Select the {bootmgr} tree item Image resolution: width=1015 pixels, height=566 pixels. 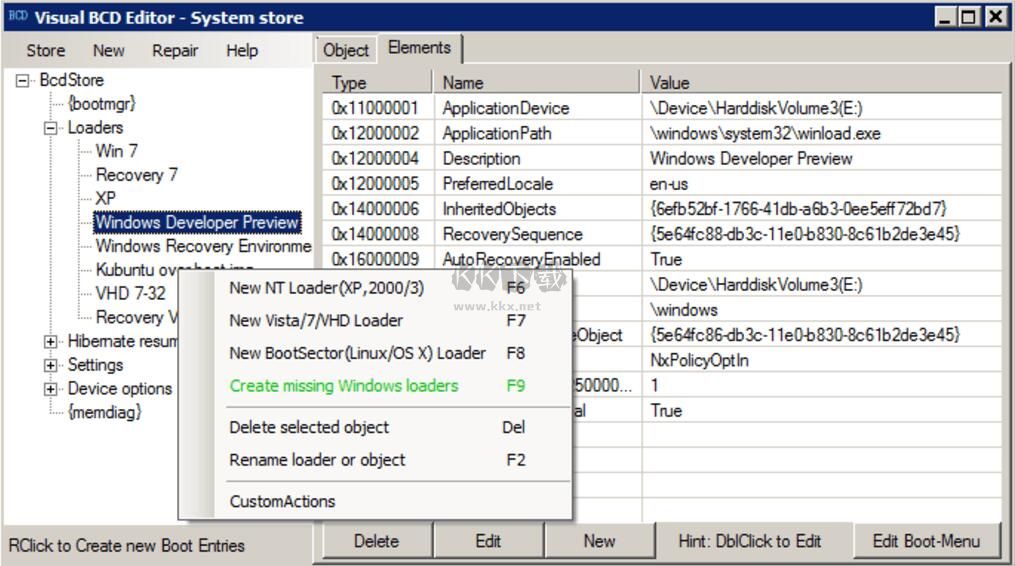coord(101,104)
